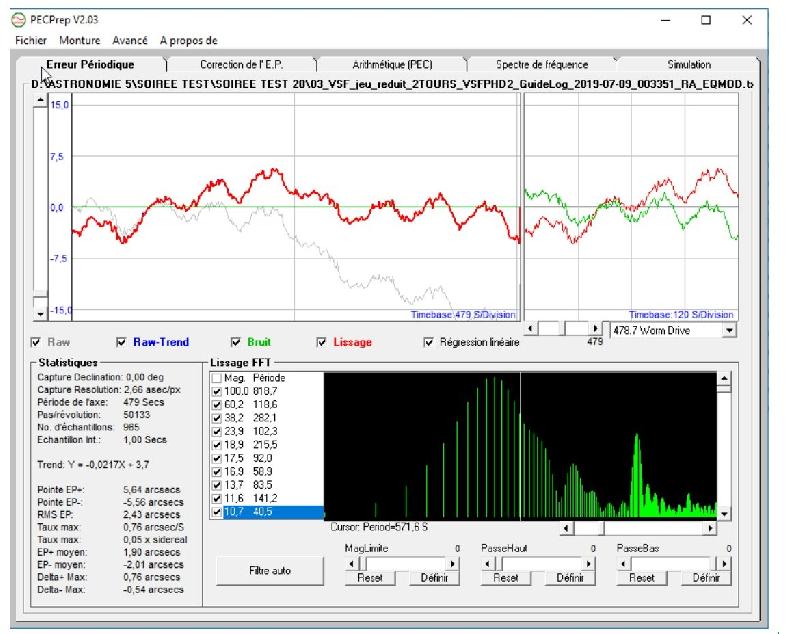This screenshot has width=800, height=634.
Task: Click MagLimite slider left arrow
Action: 351,564
